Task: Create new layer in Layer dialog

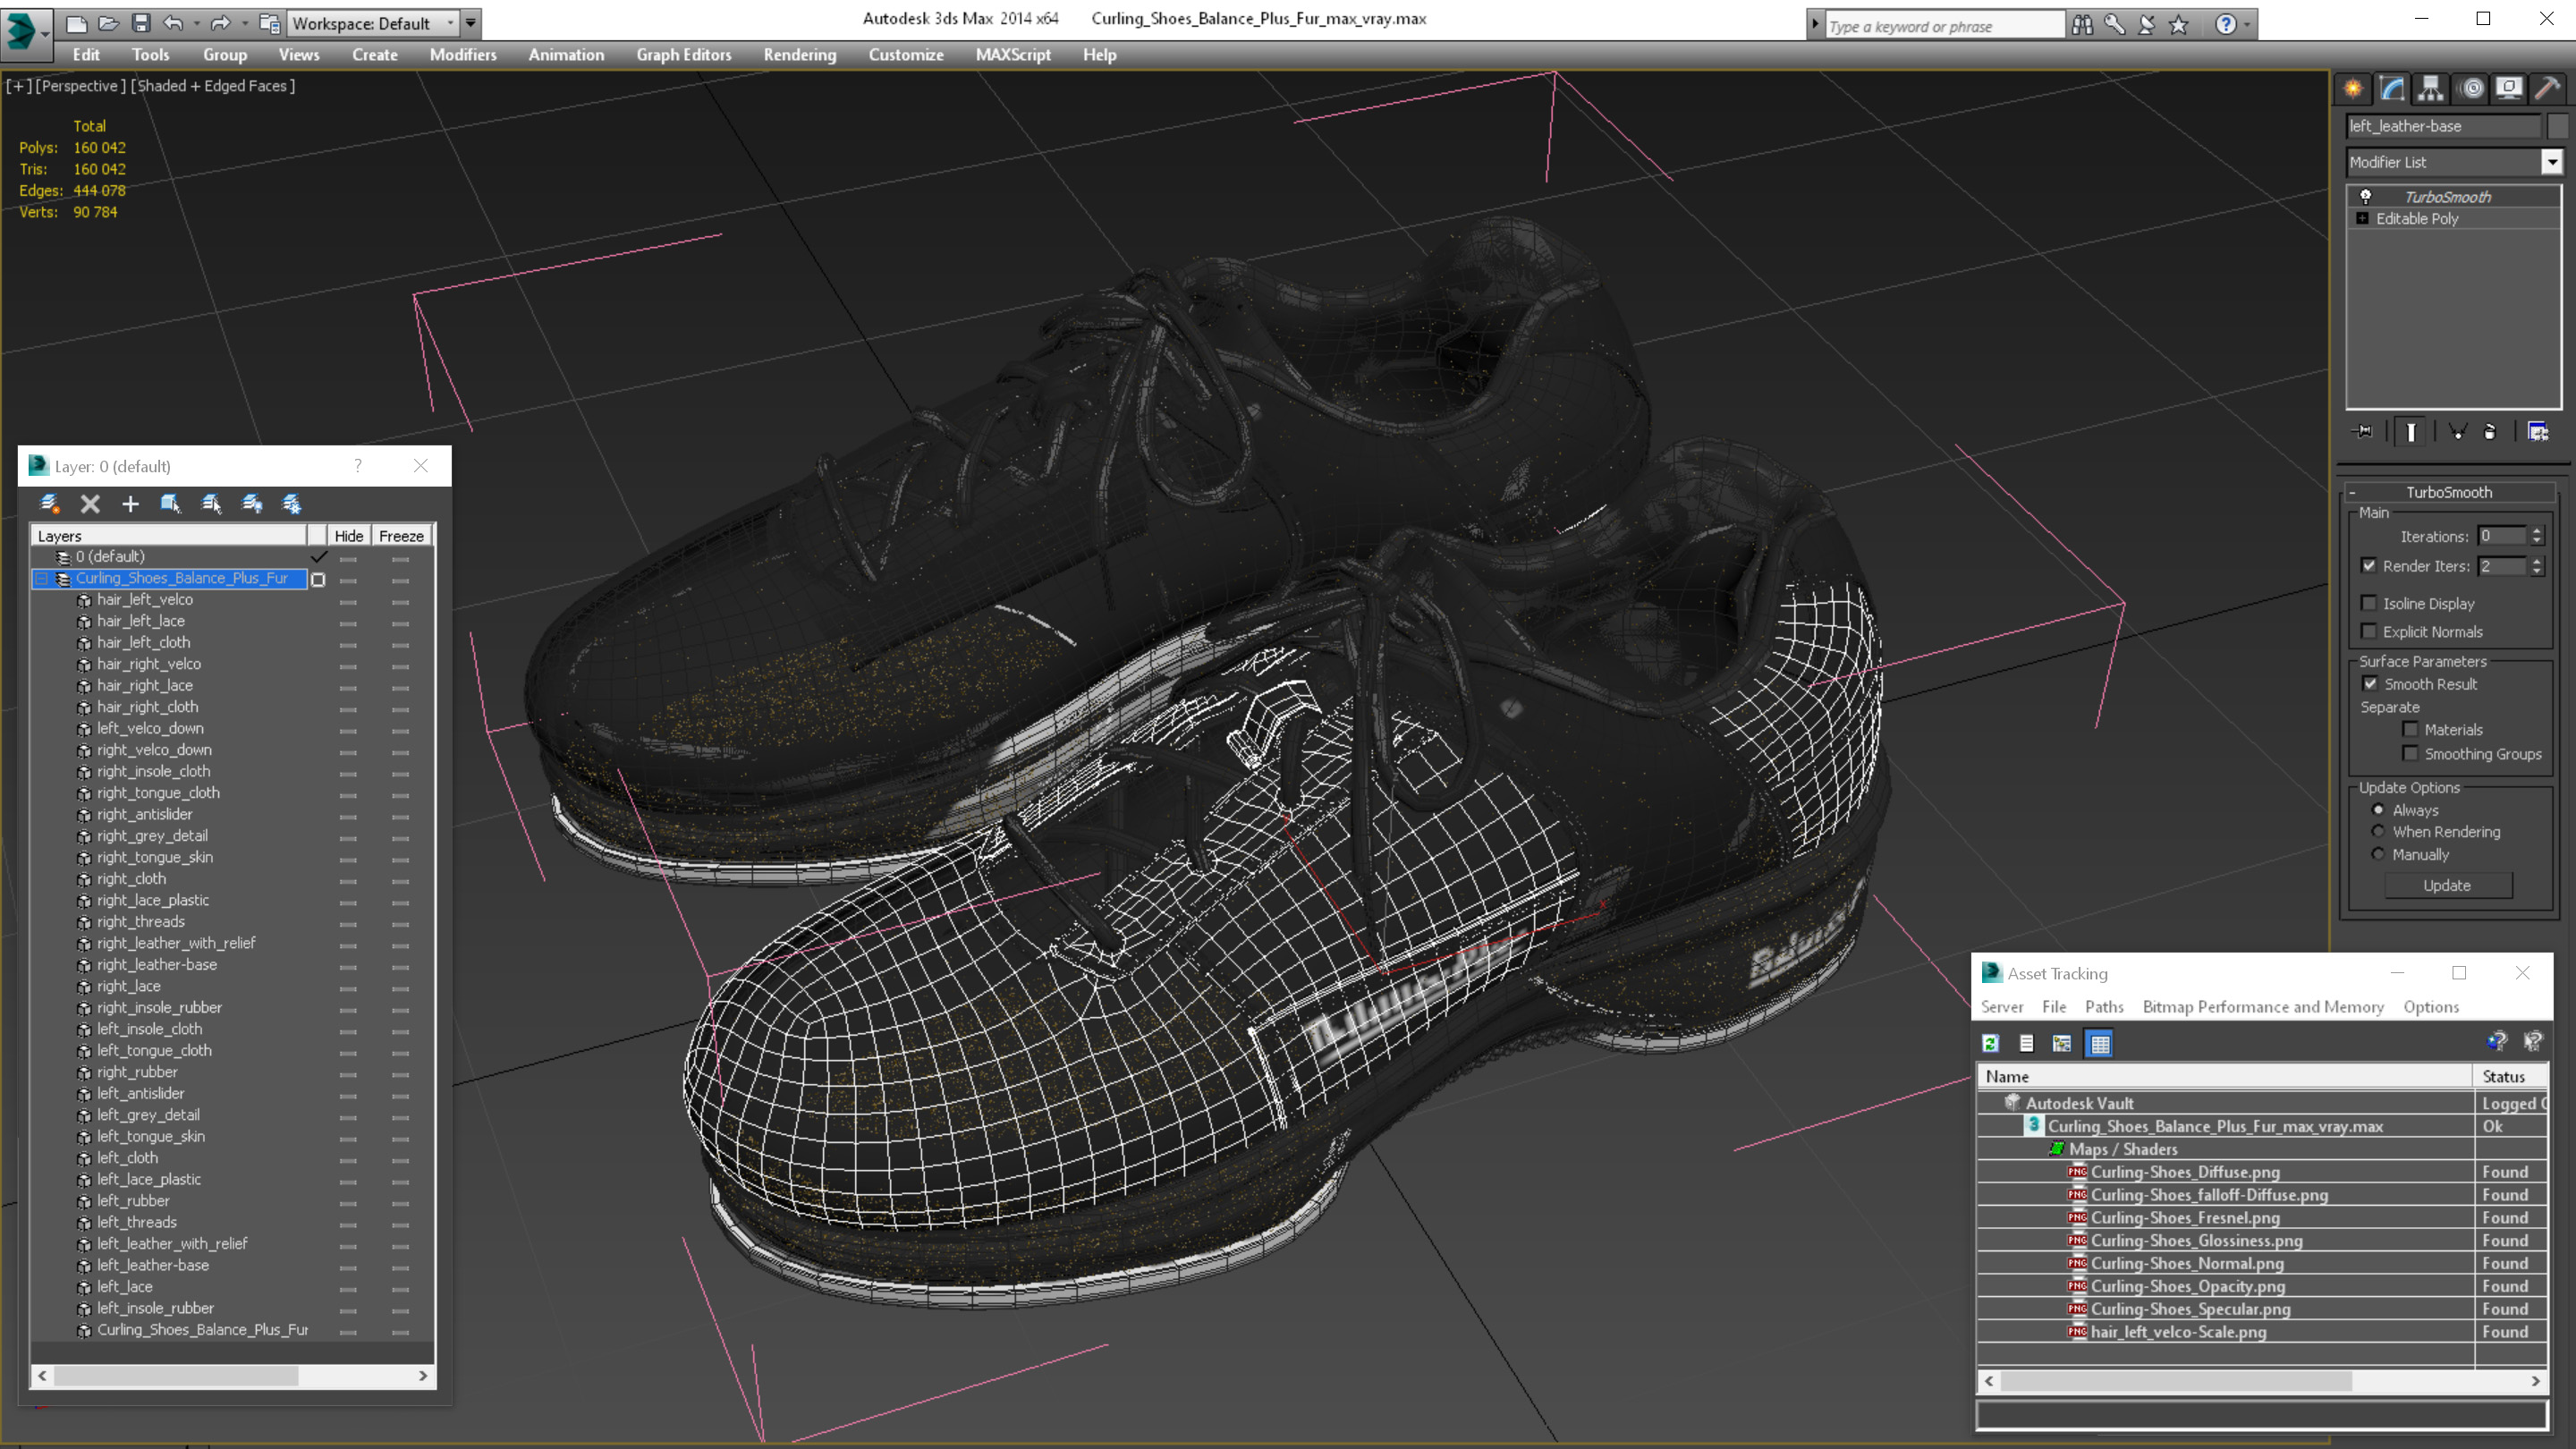Action: (x=49, y=504)
